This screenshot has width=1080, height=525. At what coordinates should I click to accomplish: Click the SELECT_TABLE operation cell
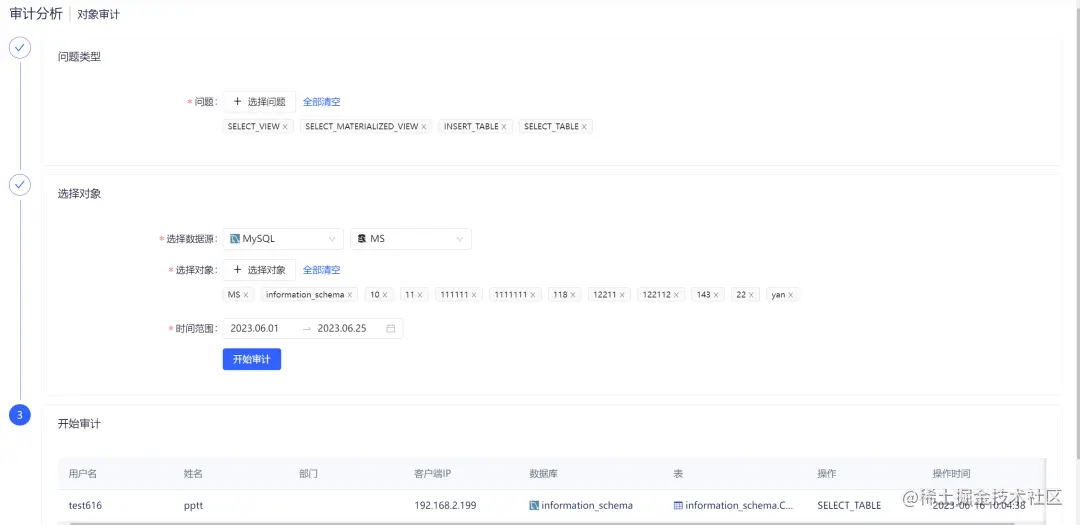849,506
